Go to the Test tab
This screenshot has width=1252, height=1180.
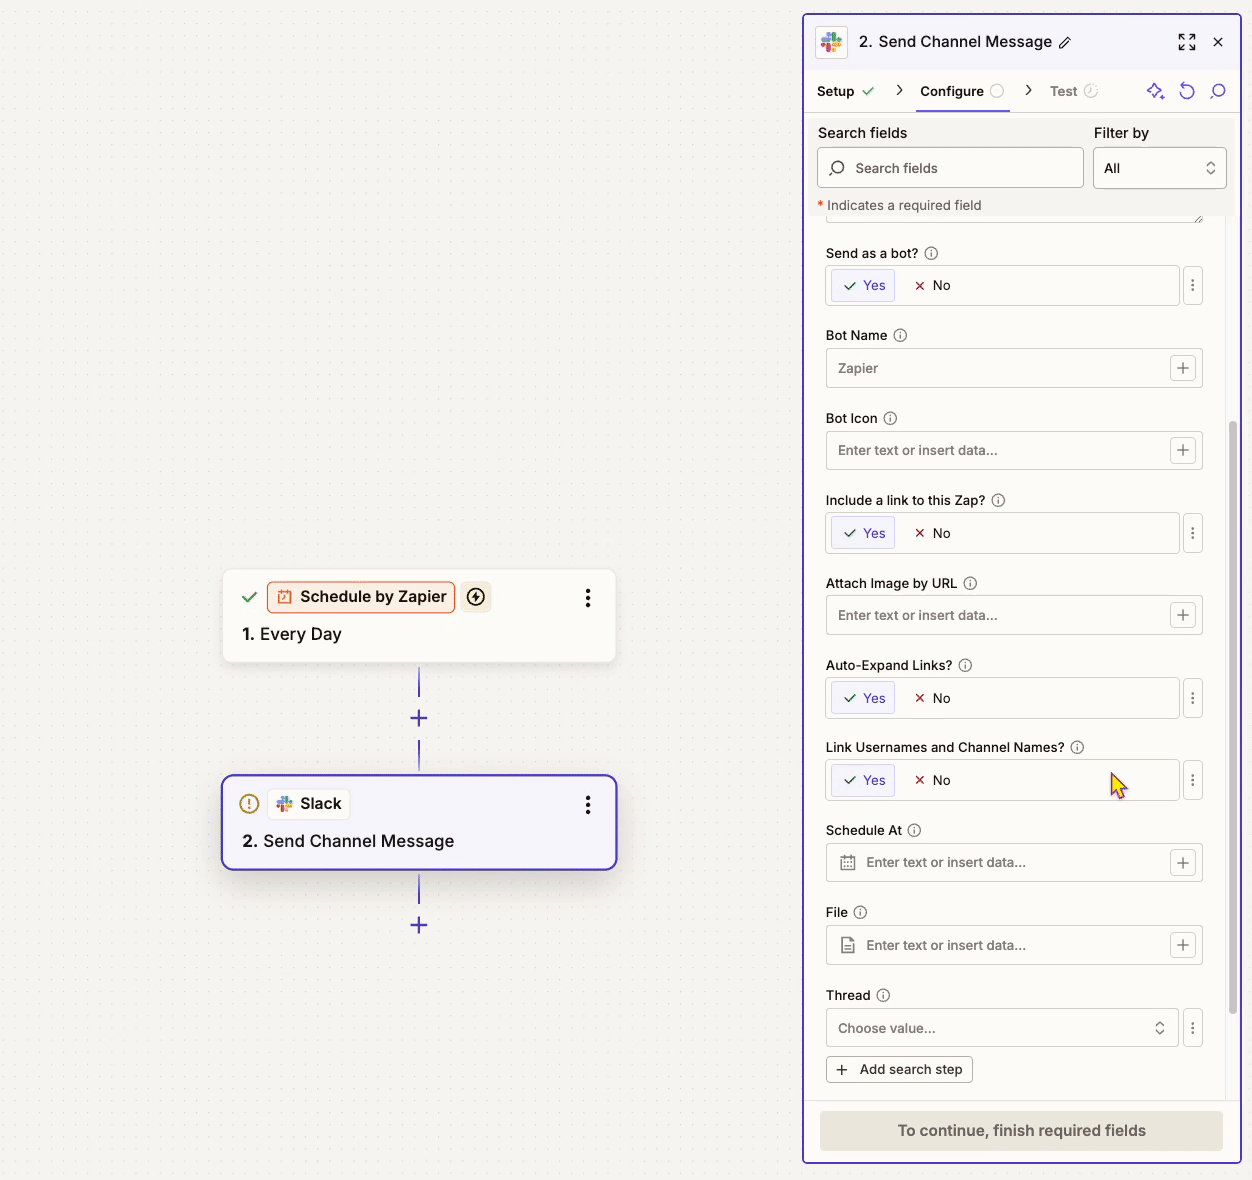tap(1063, 91)
